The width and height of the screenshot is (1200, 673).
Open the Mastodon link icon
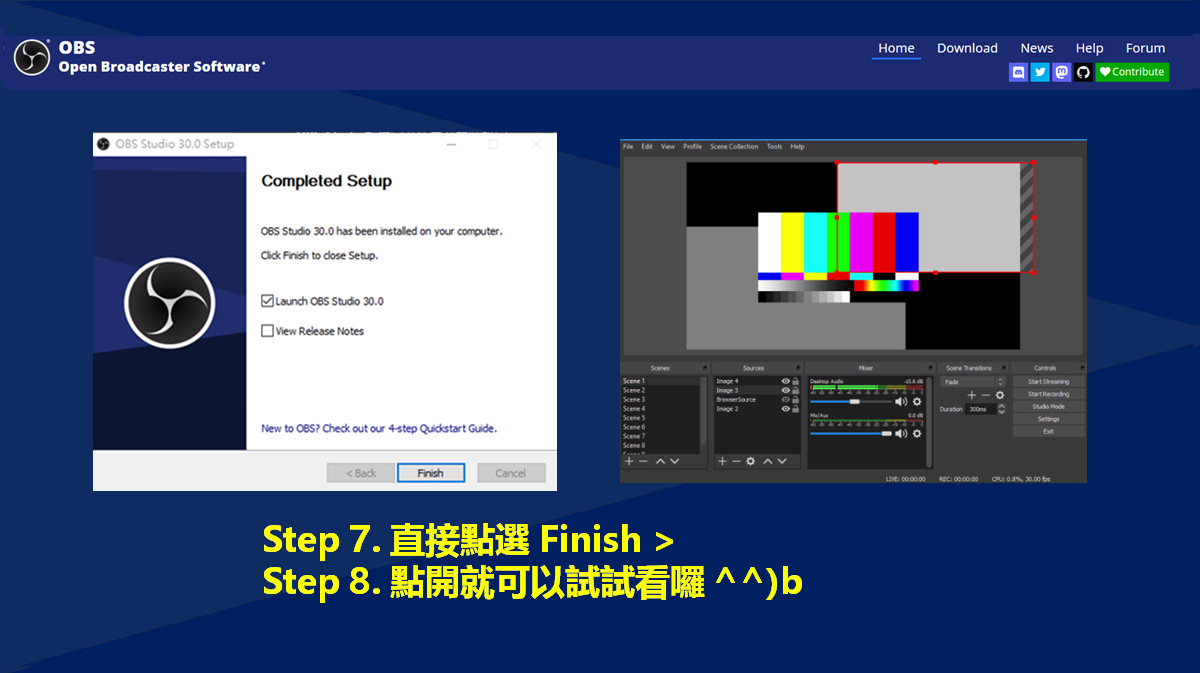click(1062, 72)
